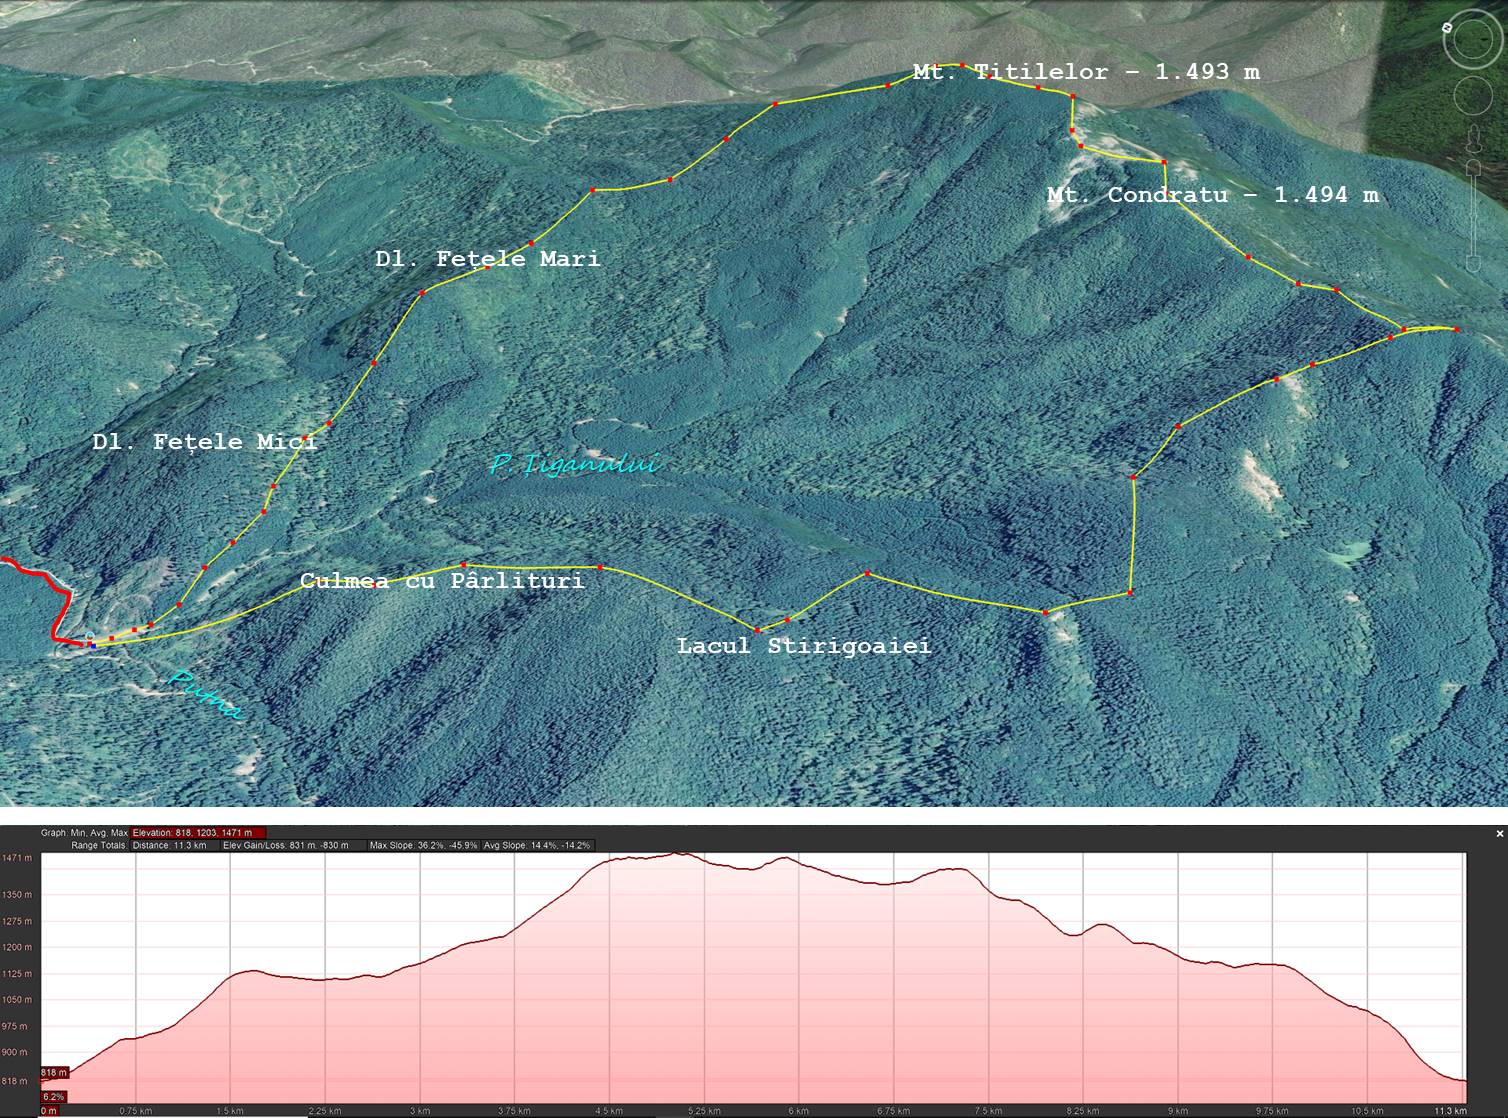Click the Mt. Condratu 1.494 m label
Screen dimensions: 1508x1118
(1212, 195)
